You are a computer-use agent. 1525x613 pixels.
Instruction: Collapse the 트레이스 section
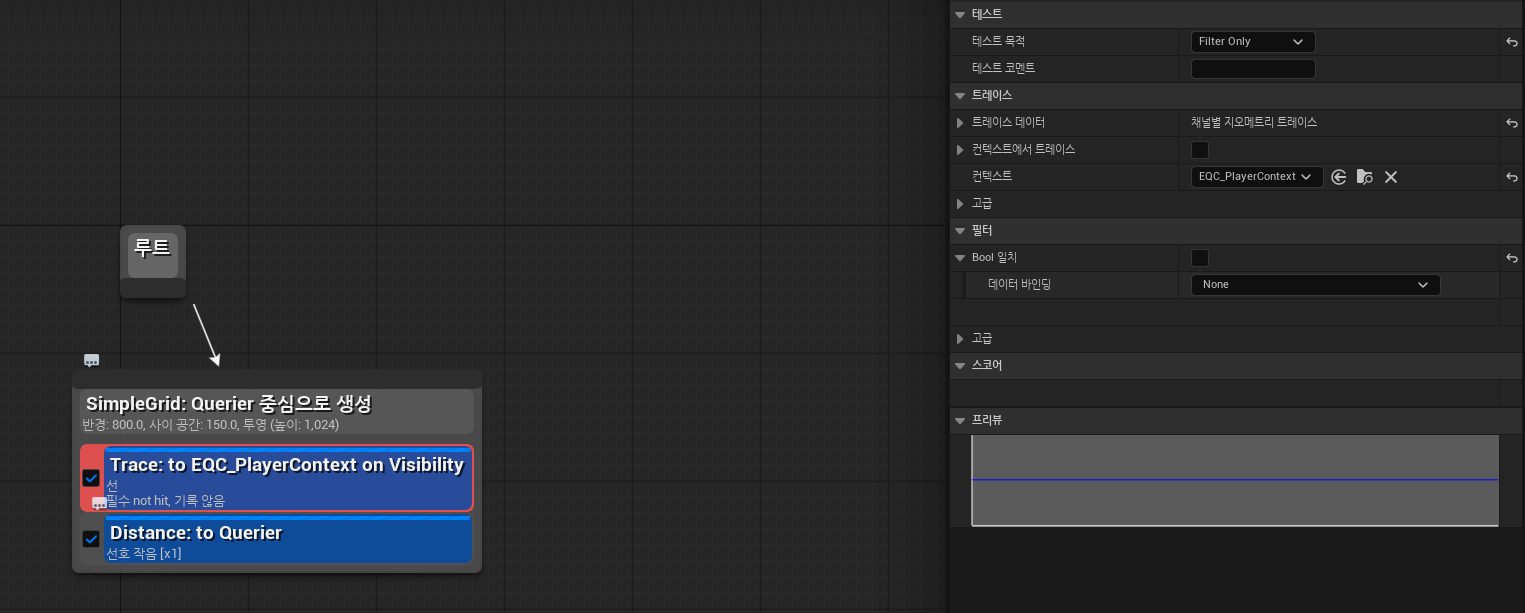point(961,96)
